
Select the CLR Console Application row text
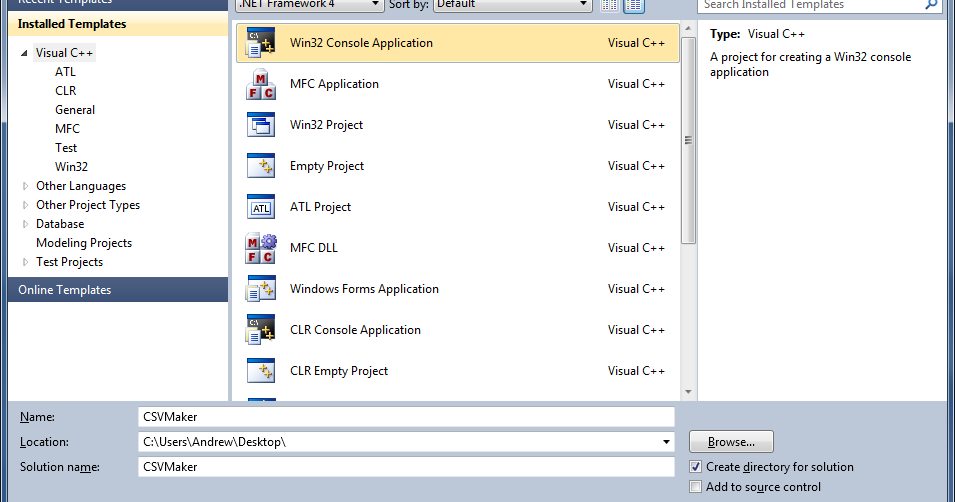pos(355,330)
